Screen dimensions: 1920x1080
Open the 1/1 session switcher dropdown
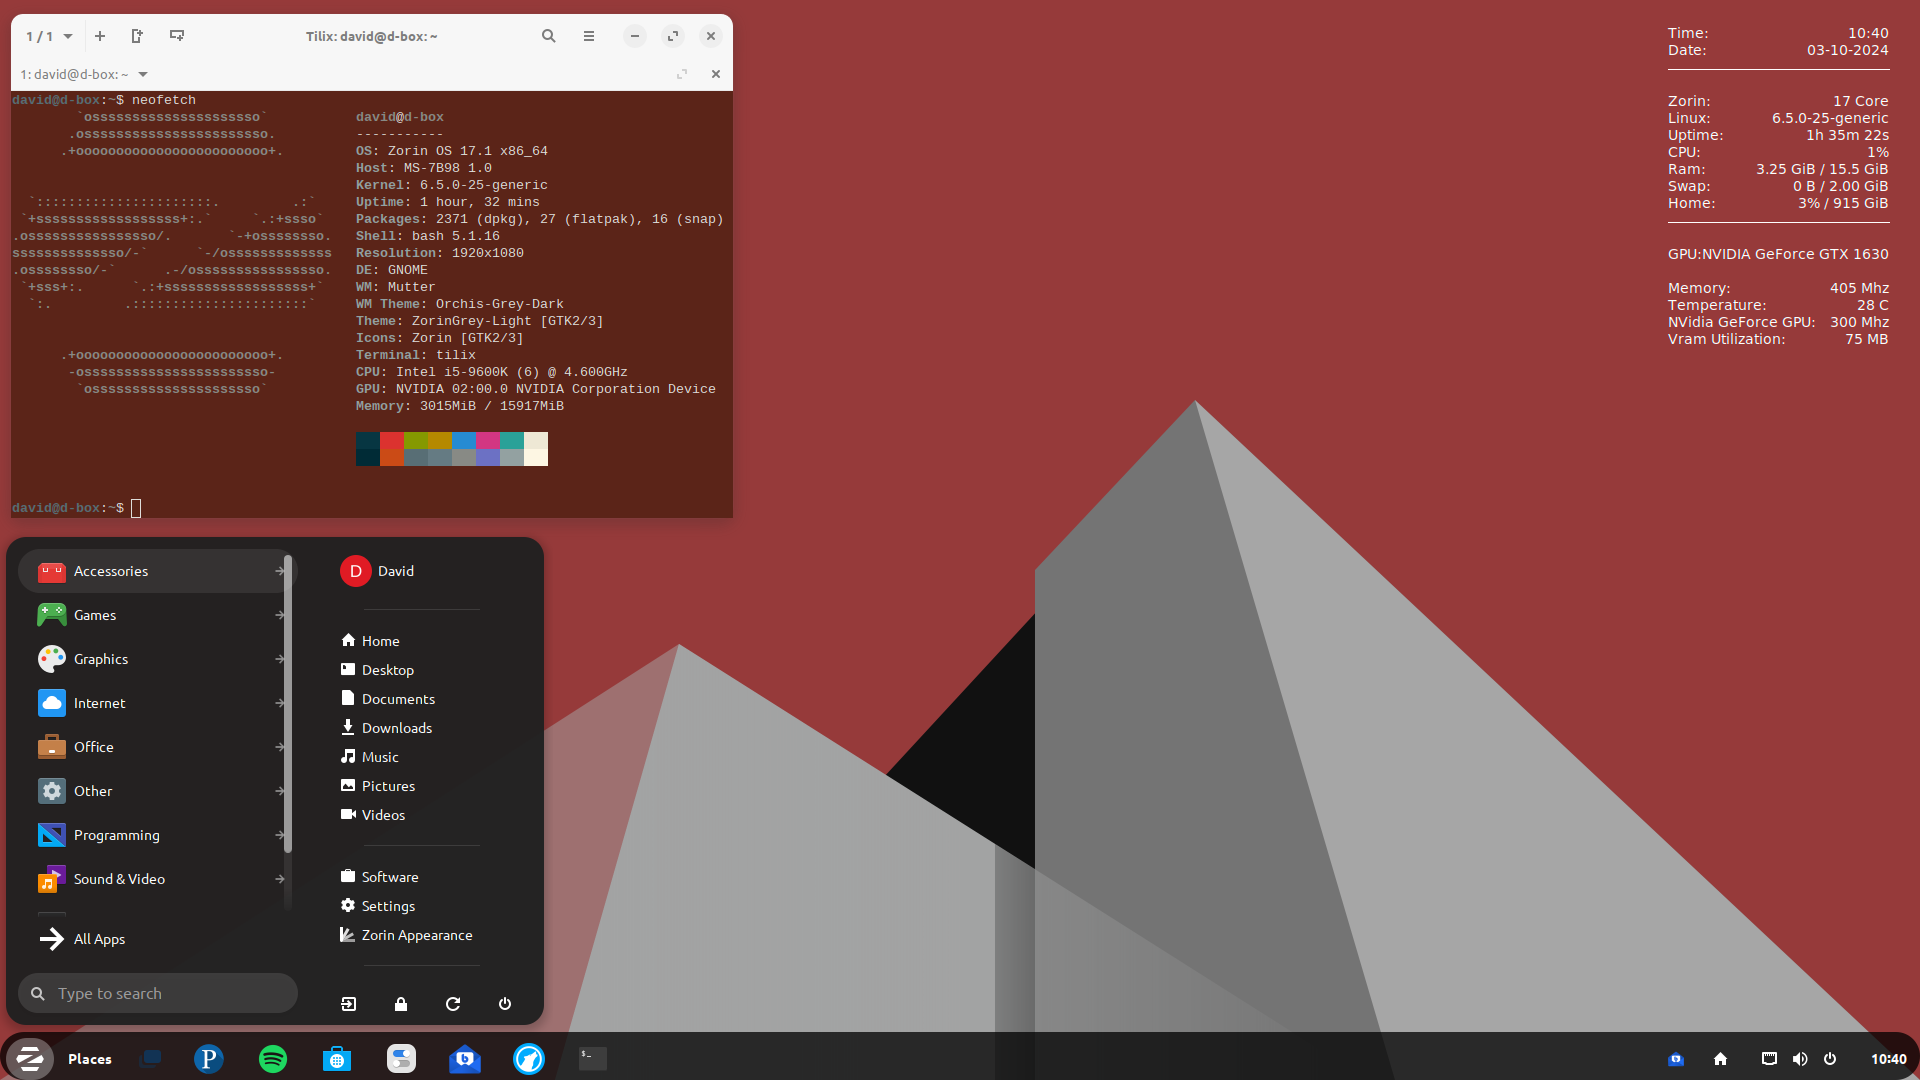49,36
